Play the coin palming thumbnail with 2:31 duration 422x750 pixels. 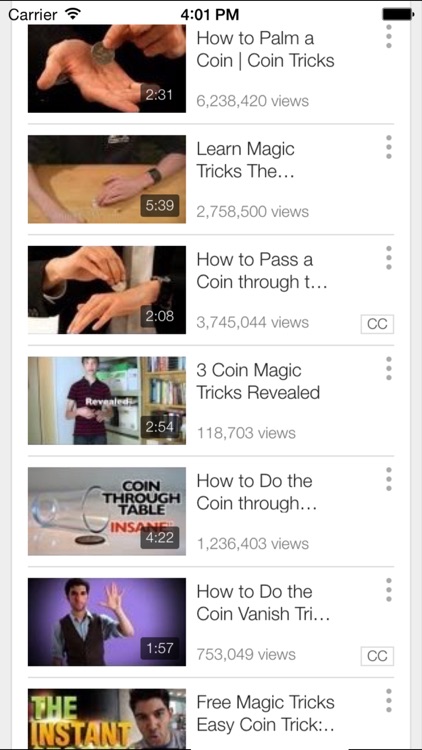pyautogui.click(x=107, y=68)
